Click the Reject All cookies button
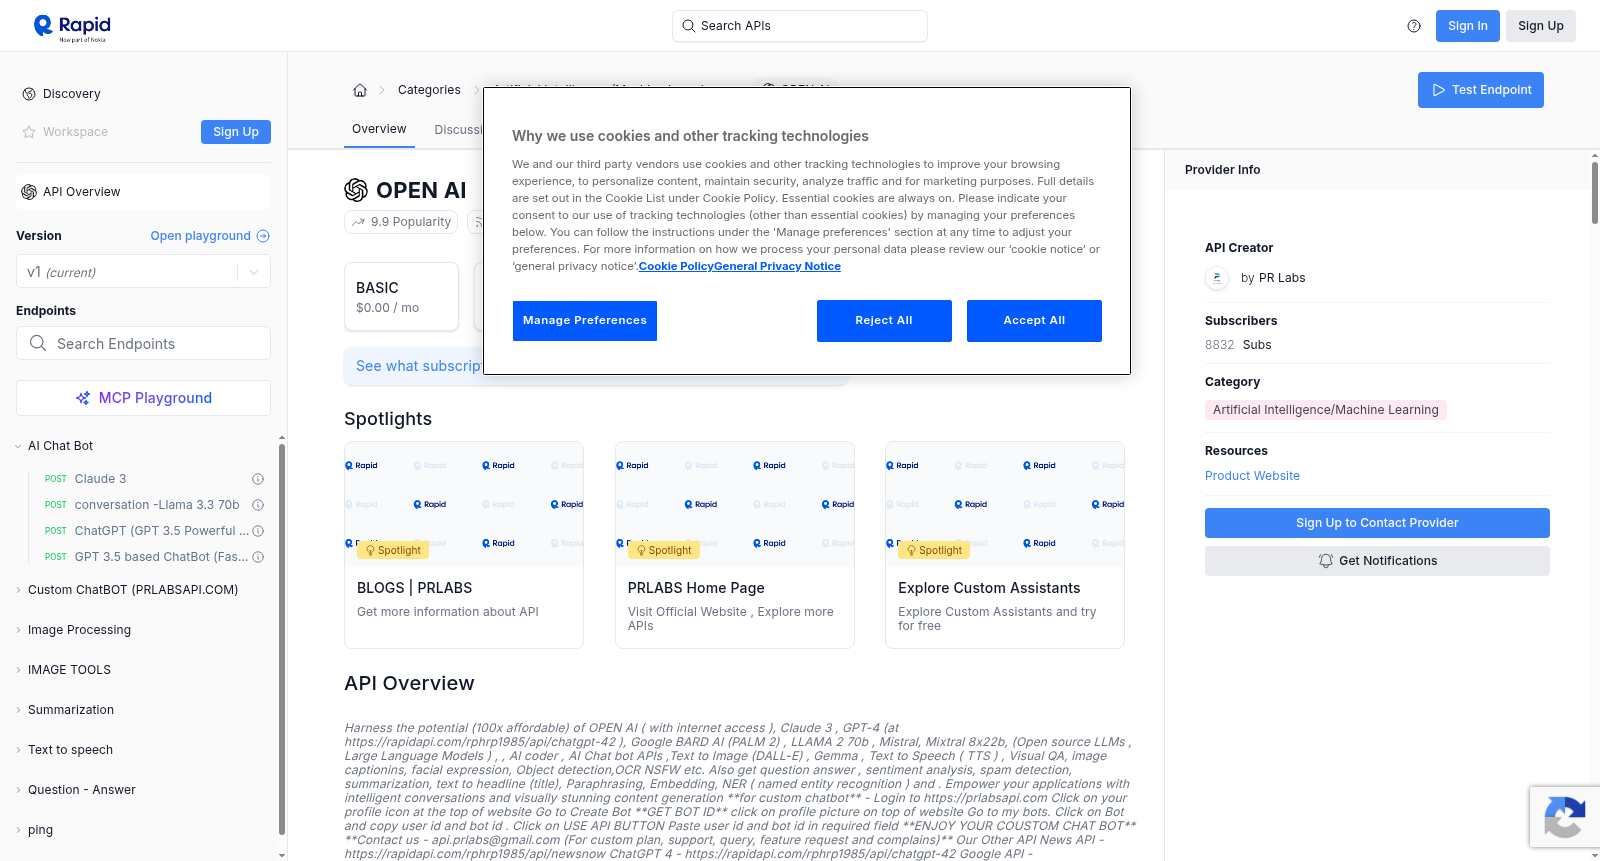This screenshot has height=861, width=1600. (884, 321)
